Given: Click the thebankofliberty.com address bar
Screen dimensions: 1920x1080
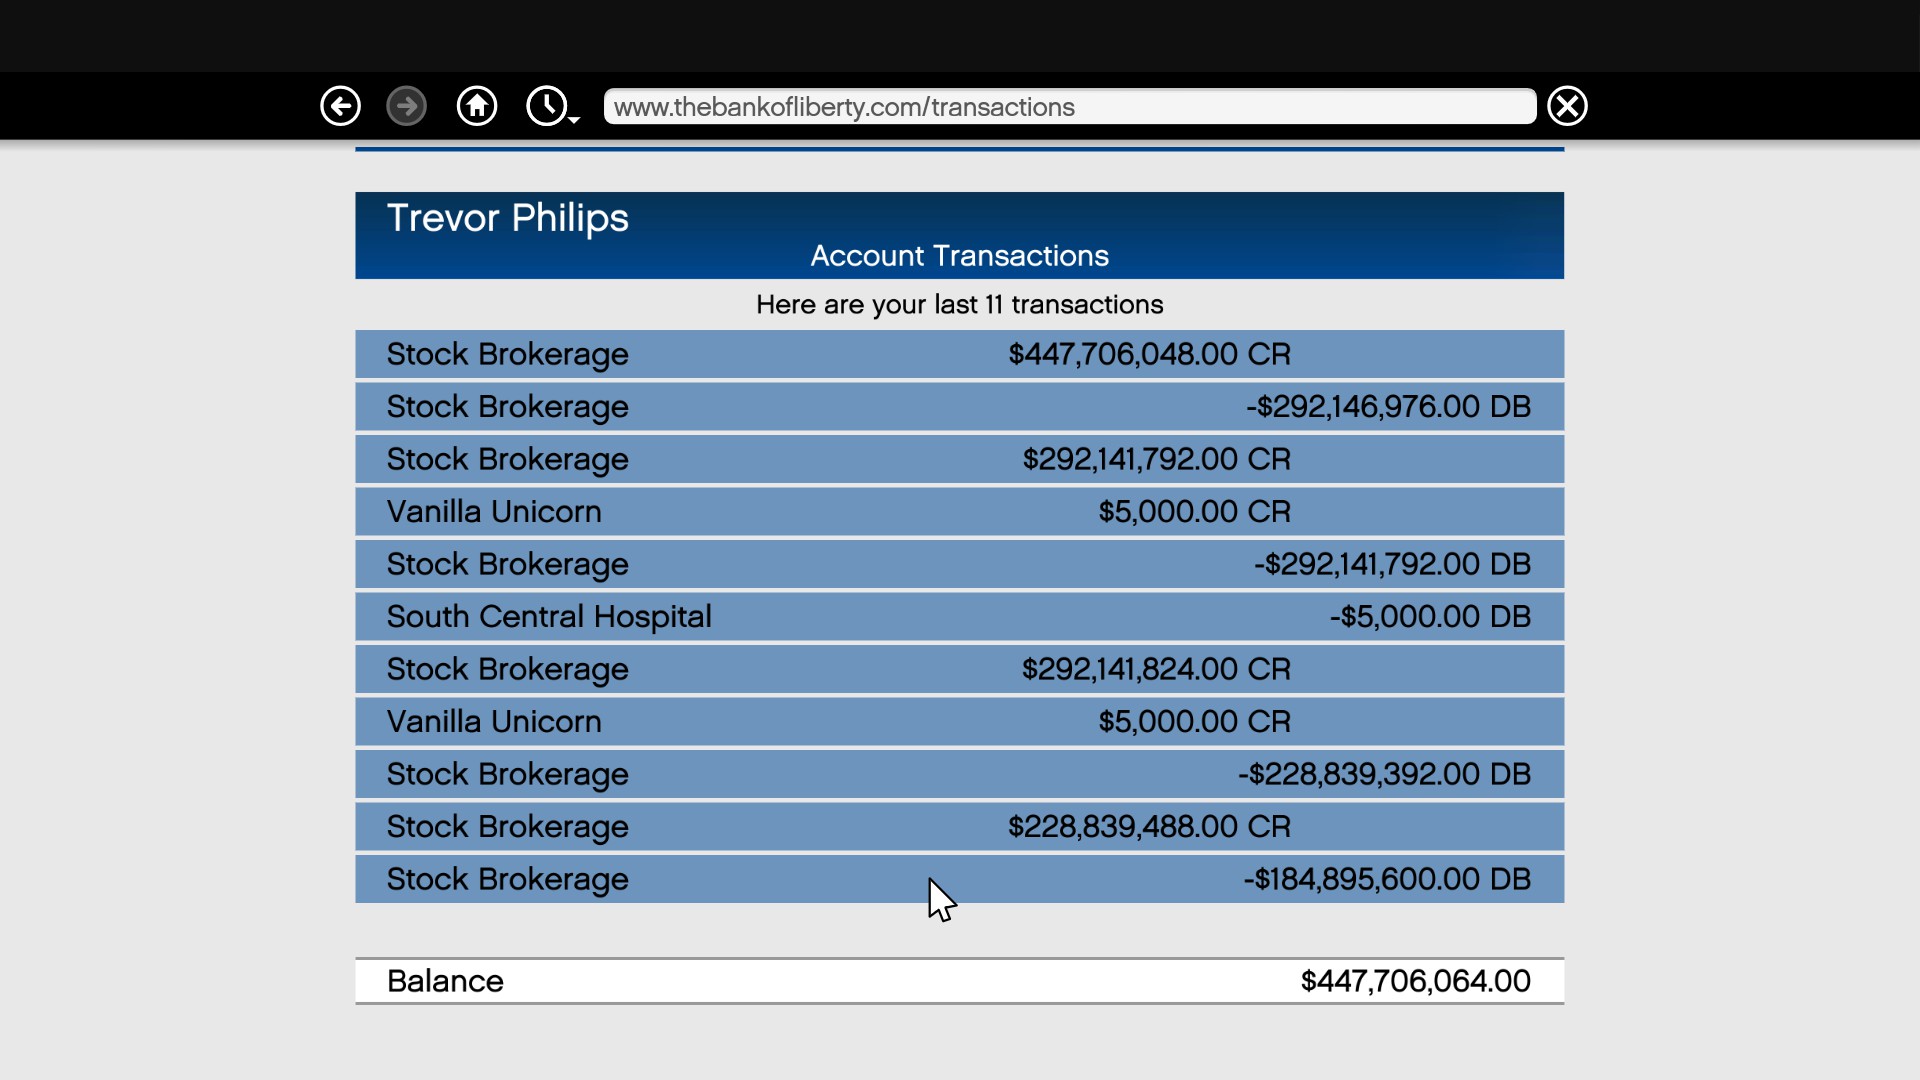Looking at the screenshot, I should click(x=1068, y=107).
